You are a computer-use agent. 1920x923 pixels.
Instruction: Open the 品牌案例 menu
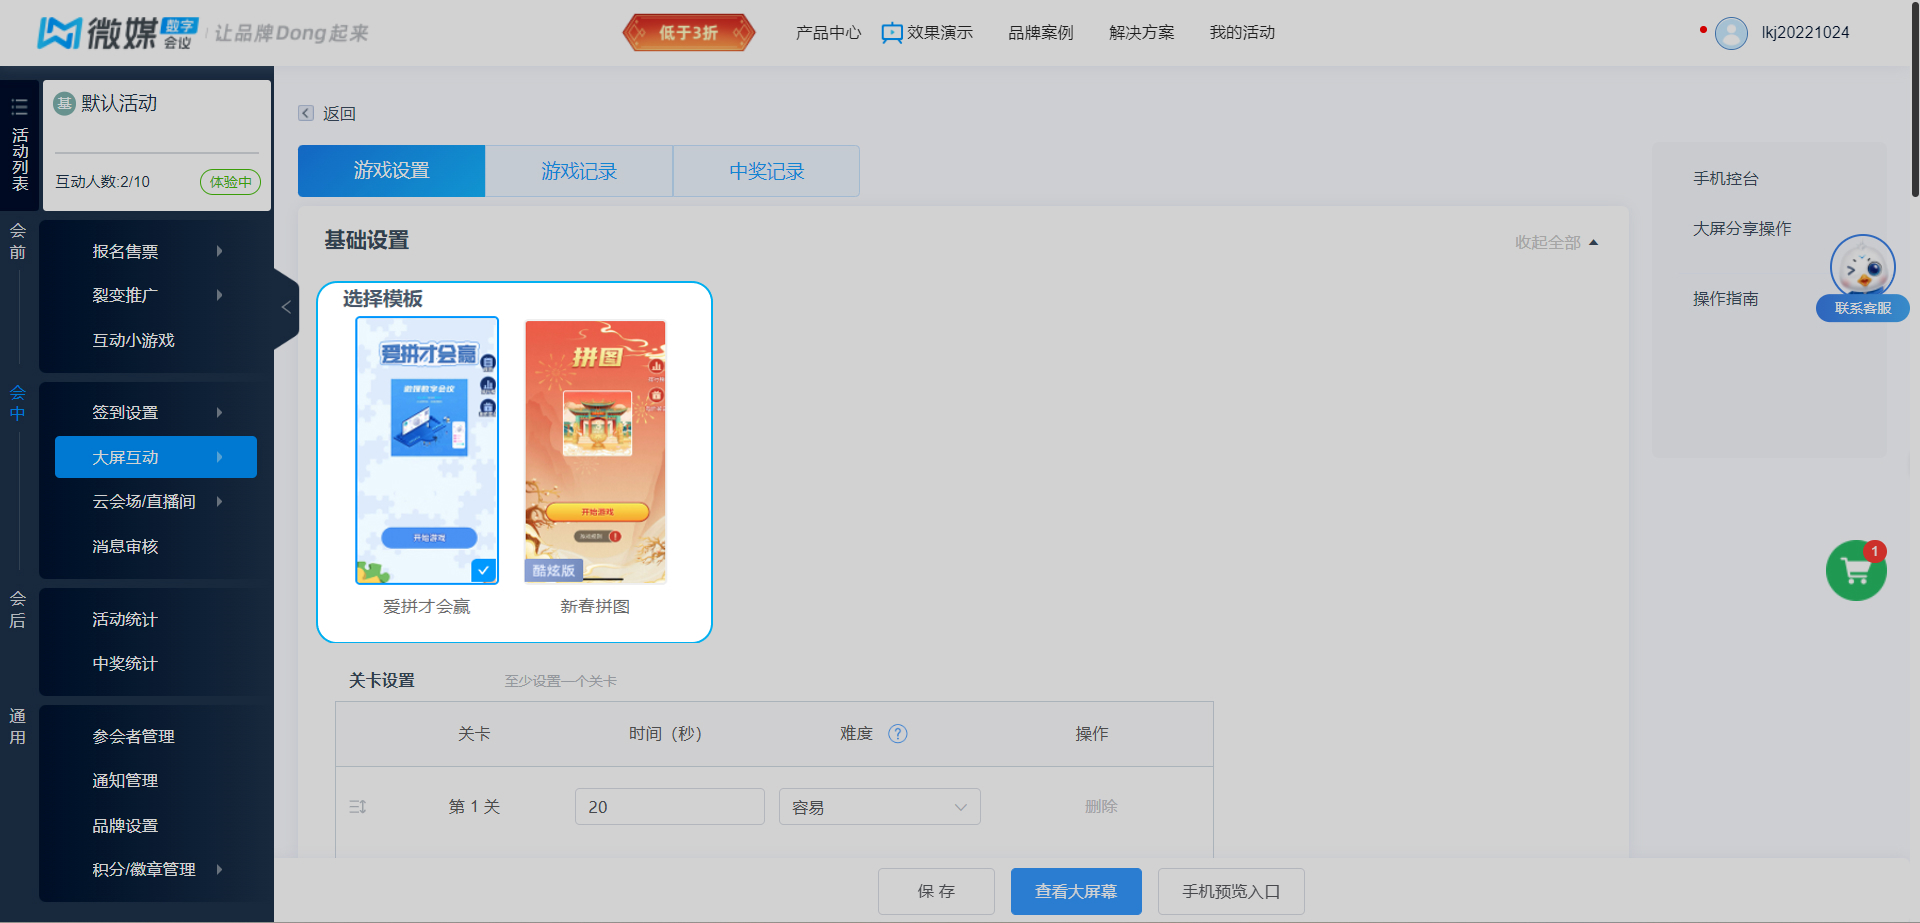pyautogui.click(x=1040, y=33)
